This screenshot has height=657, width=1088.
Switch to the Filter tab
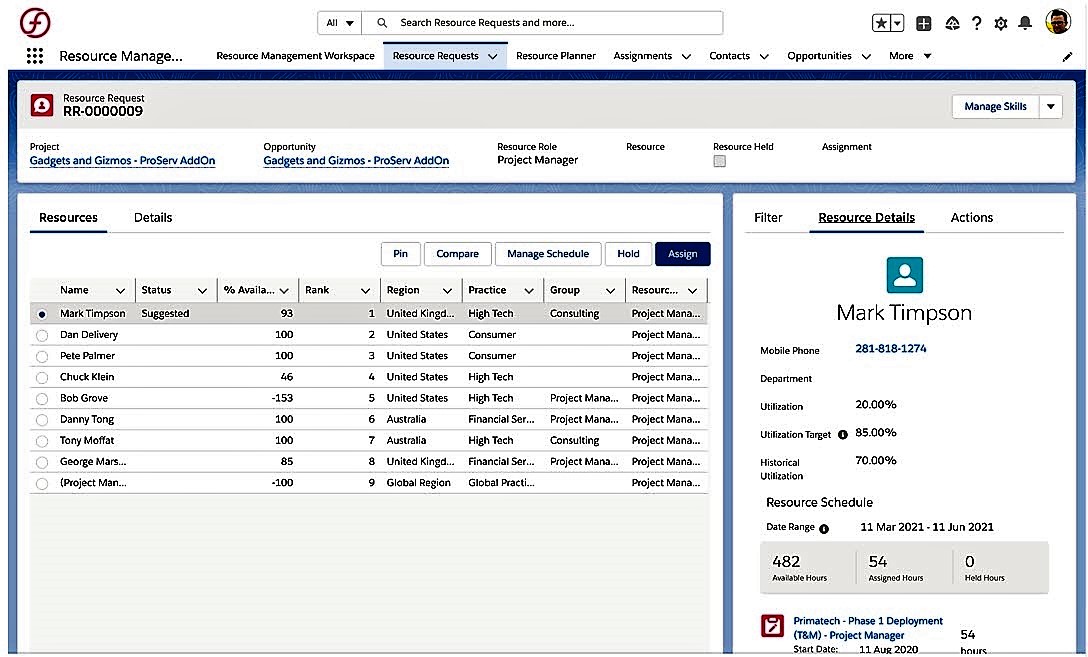768,217
